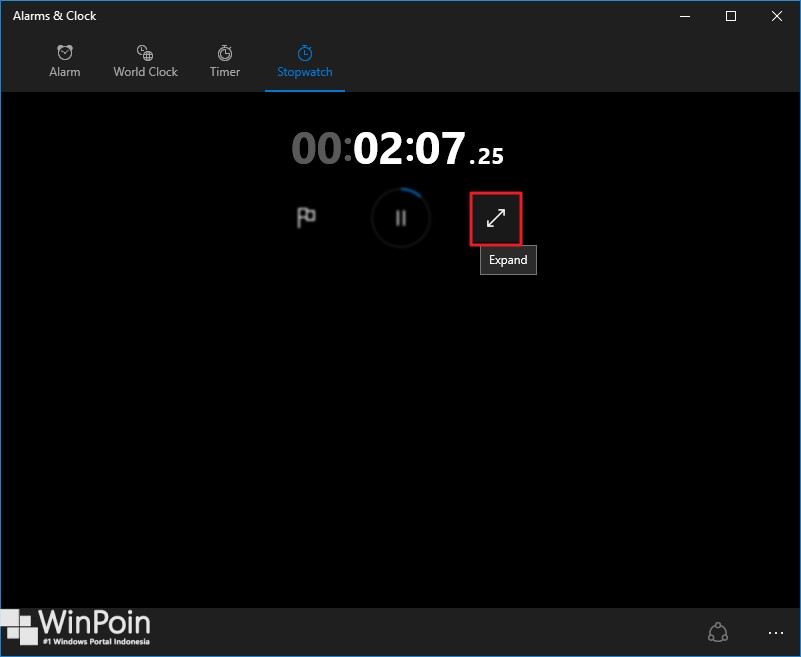This screenshot has width=801, height=657.
Task: Record a lap with the flag icon
Action: click(307, 218)
